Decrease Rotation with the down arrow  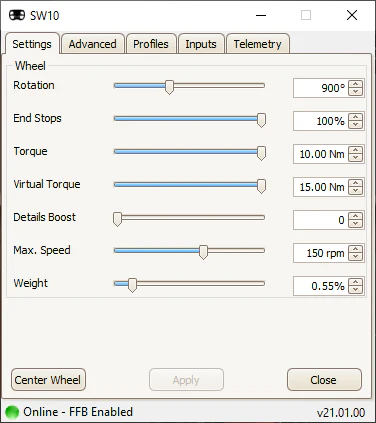356,92
